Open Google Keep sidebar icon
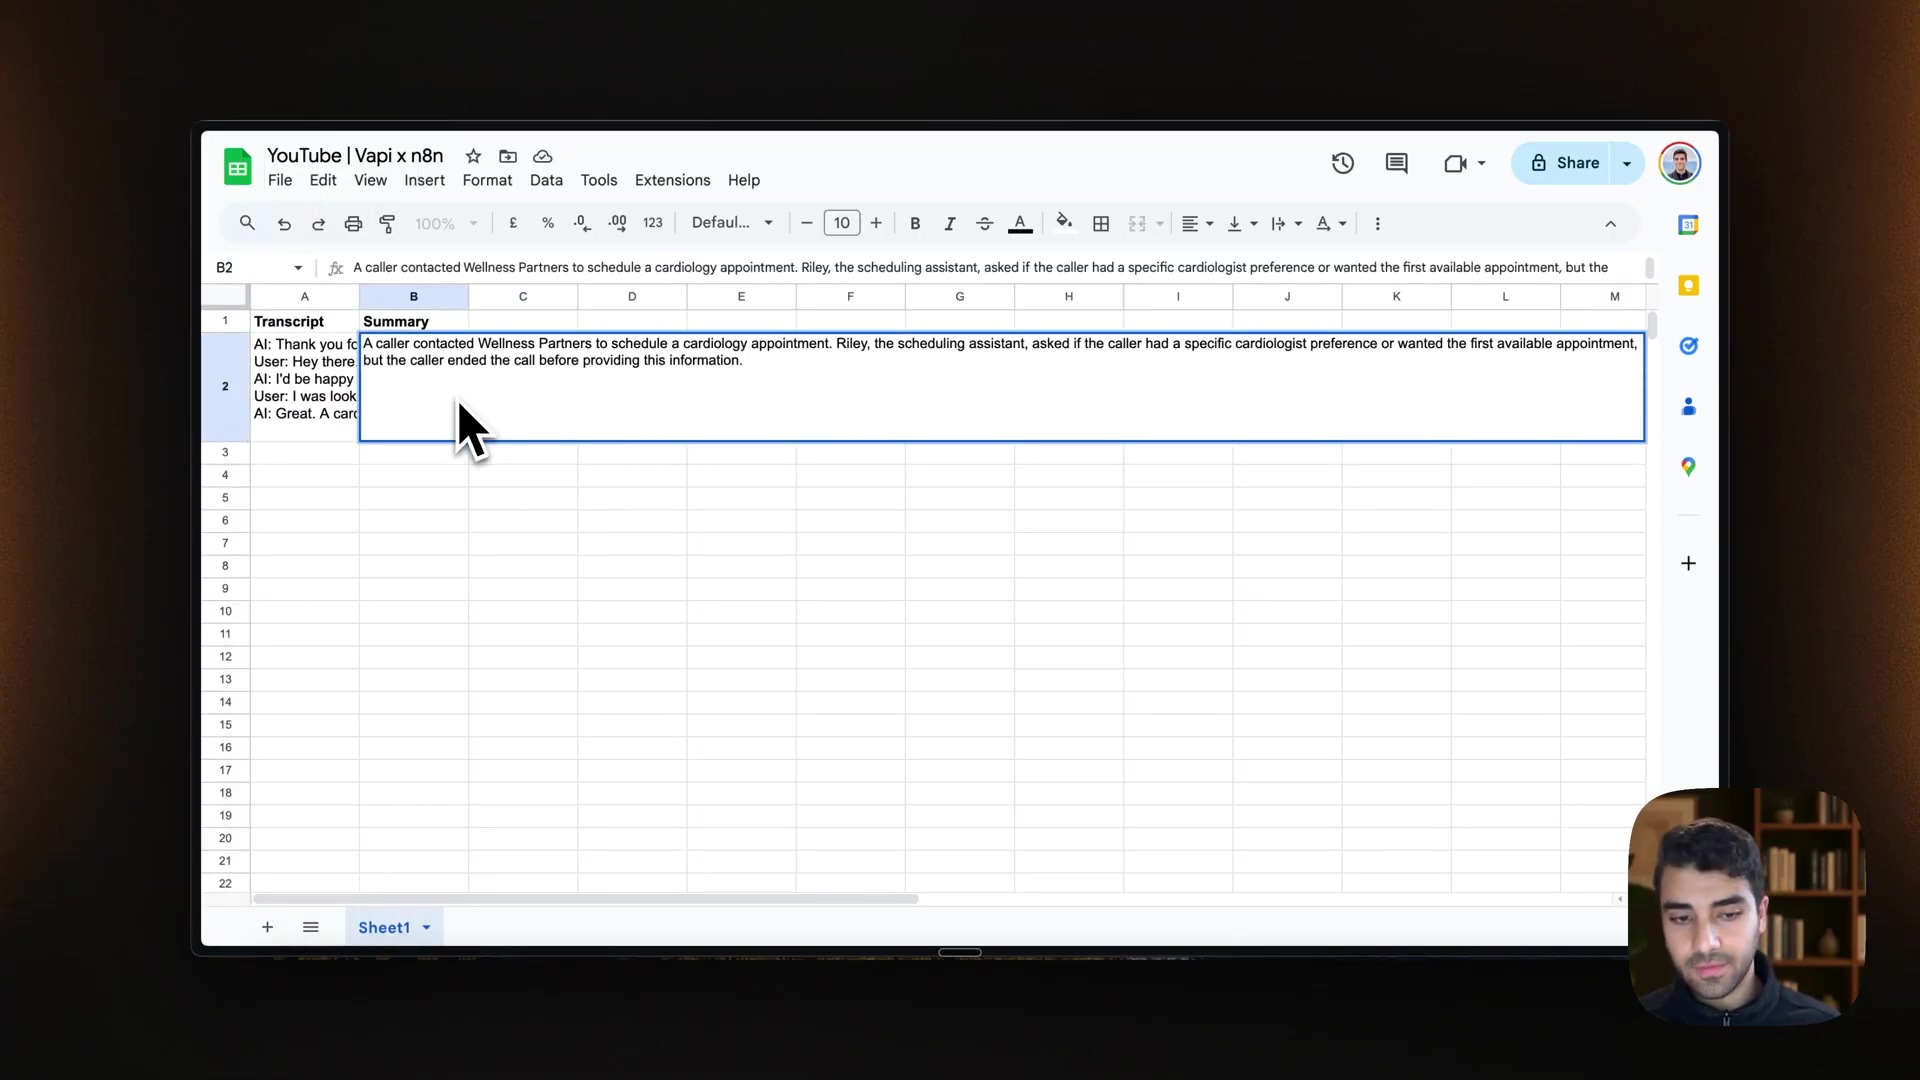 click(1688, 286)
